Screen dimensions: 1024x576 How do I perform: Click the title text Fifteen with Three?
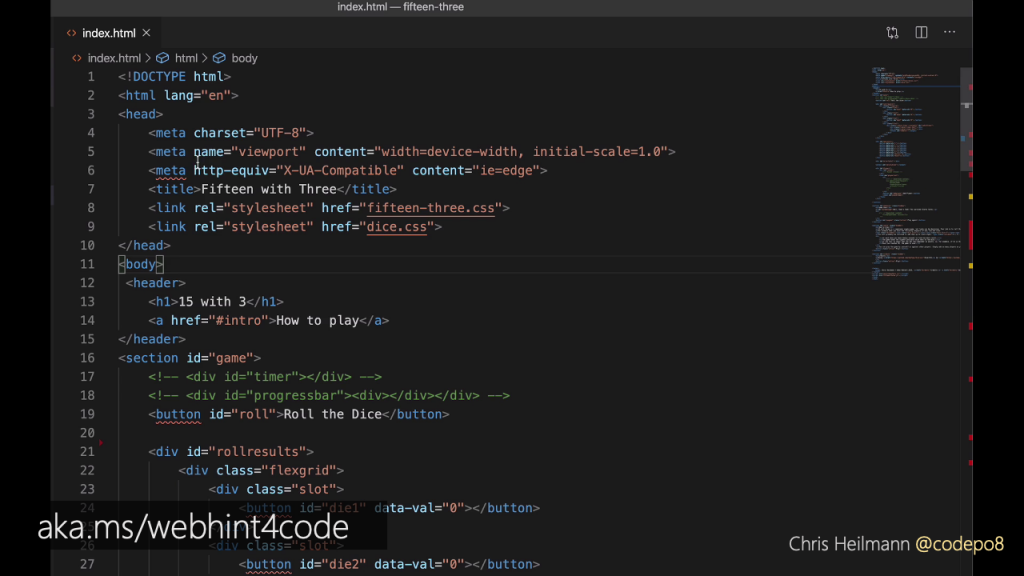pyautogui.click(x=268, y=189)
